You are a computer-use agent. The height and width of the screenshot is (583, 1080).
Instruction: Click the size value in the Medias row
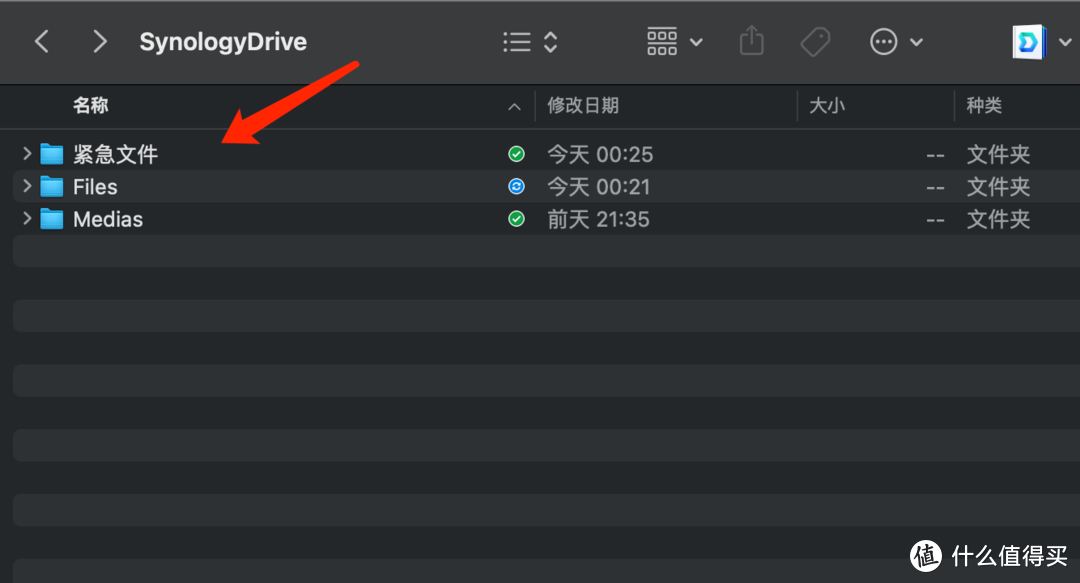click(x=935, y=221)
